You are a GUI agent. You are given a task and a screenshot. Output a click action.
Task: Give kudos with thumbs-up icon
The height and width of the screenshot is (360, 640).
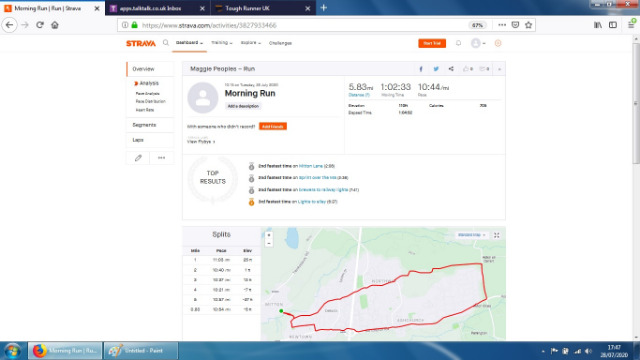pos(468,69)
